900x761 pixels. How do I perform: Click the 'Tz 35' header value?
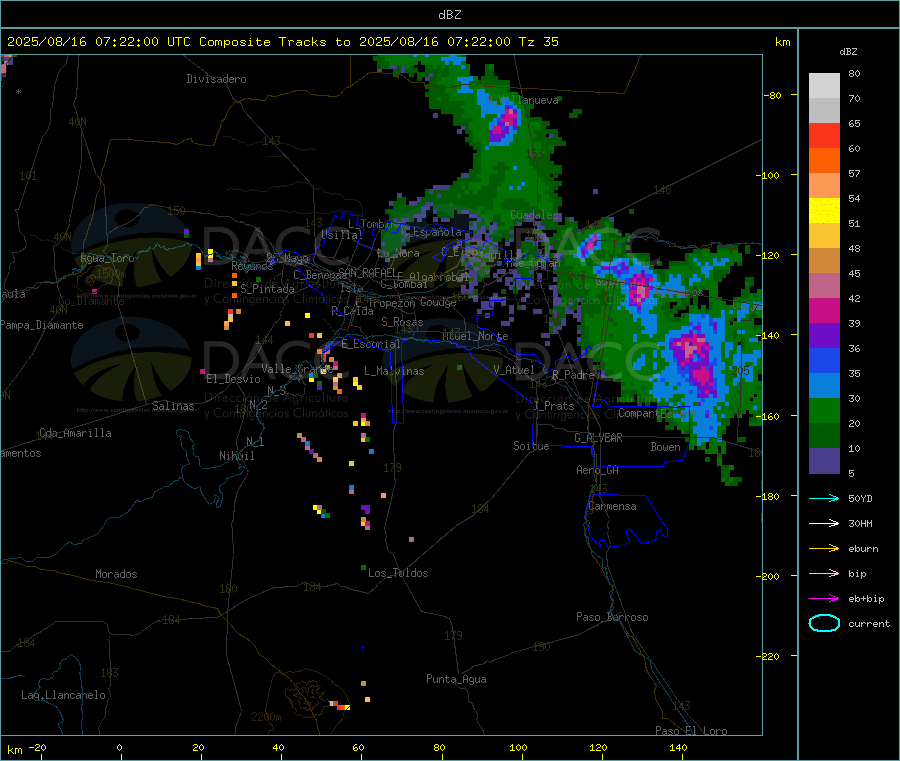coord(538,42)
